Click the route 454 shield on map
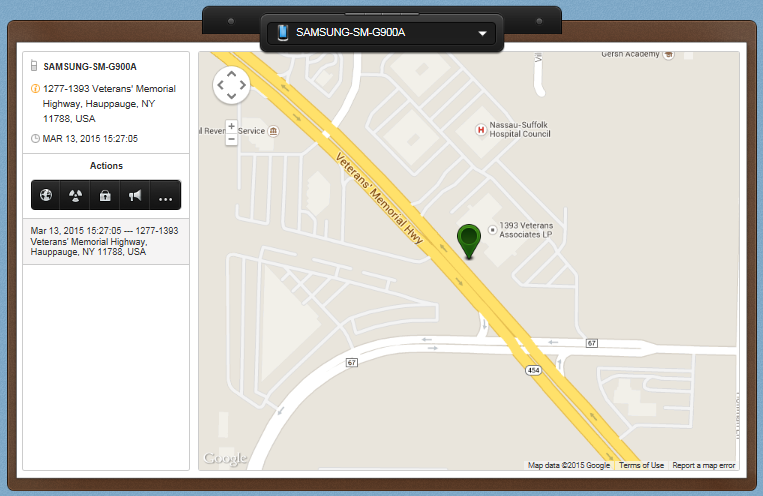Screen dimensions: 763x496 coord(533,370)
